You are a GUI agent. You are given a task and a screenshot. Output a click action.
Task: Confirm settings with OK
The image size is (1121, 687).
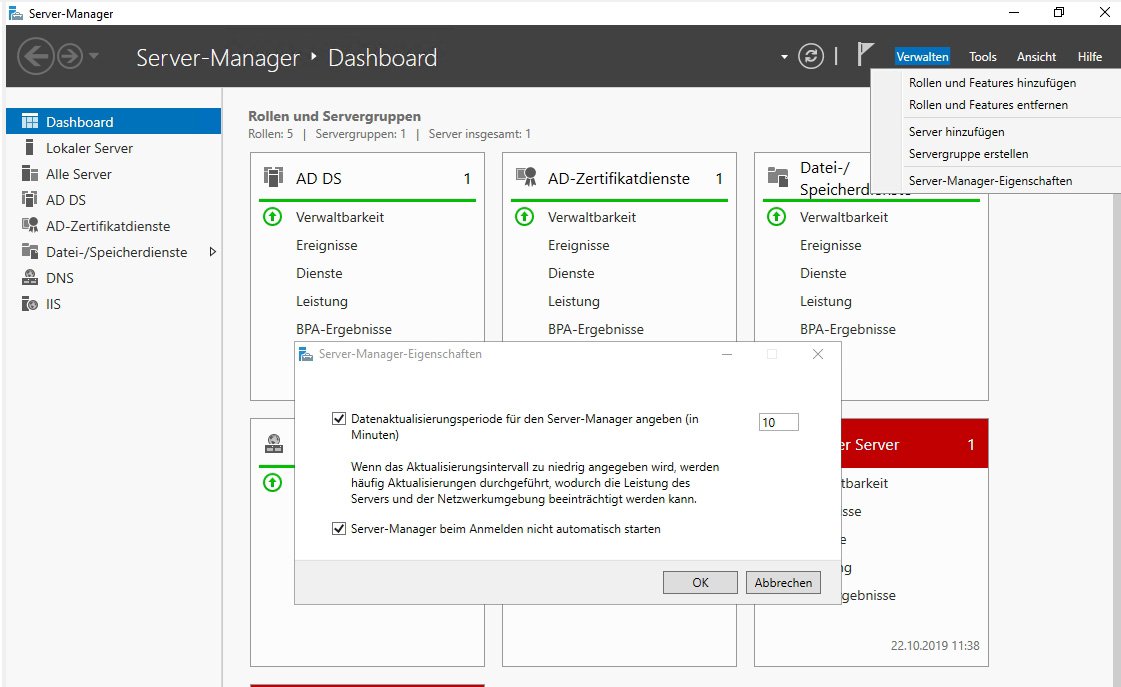(700, 581)
